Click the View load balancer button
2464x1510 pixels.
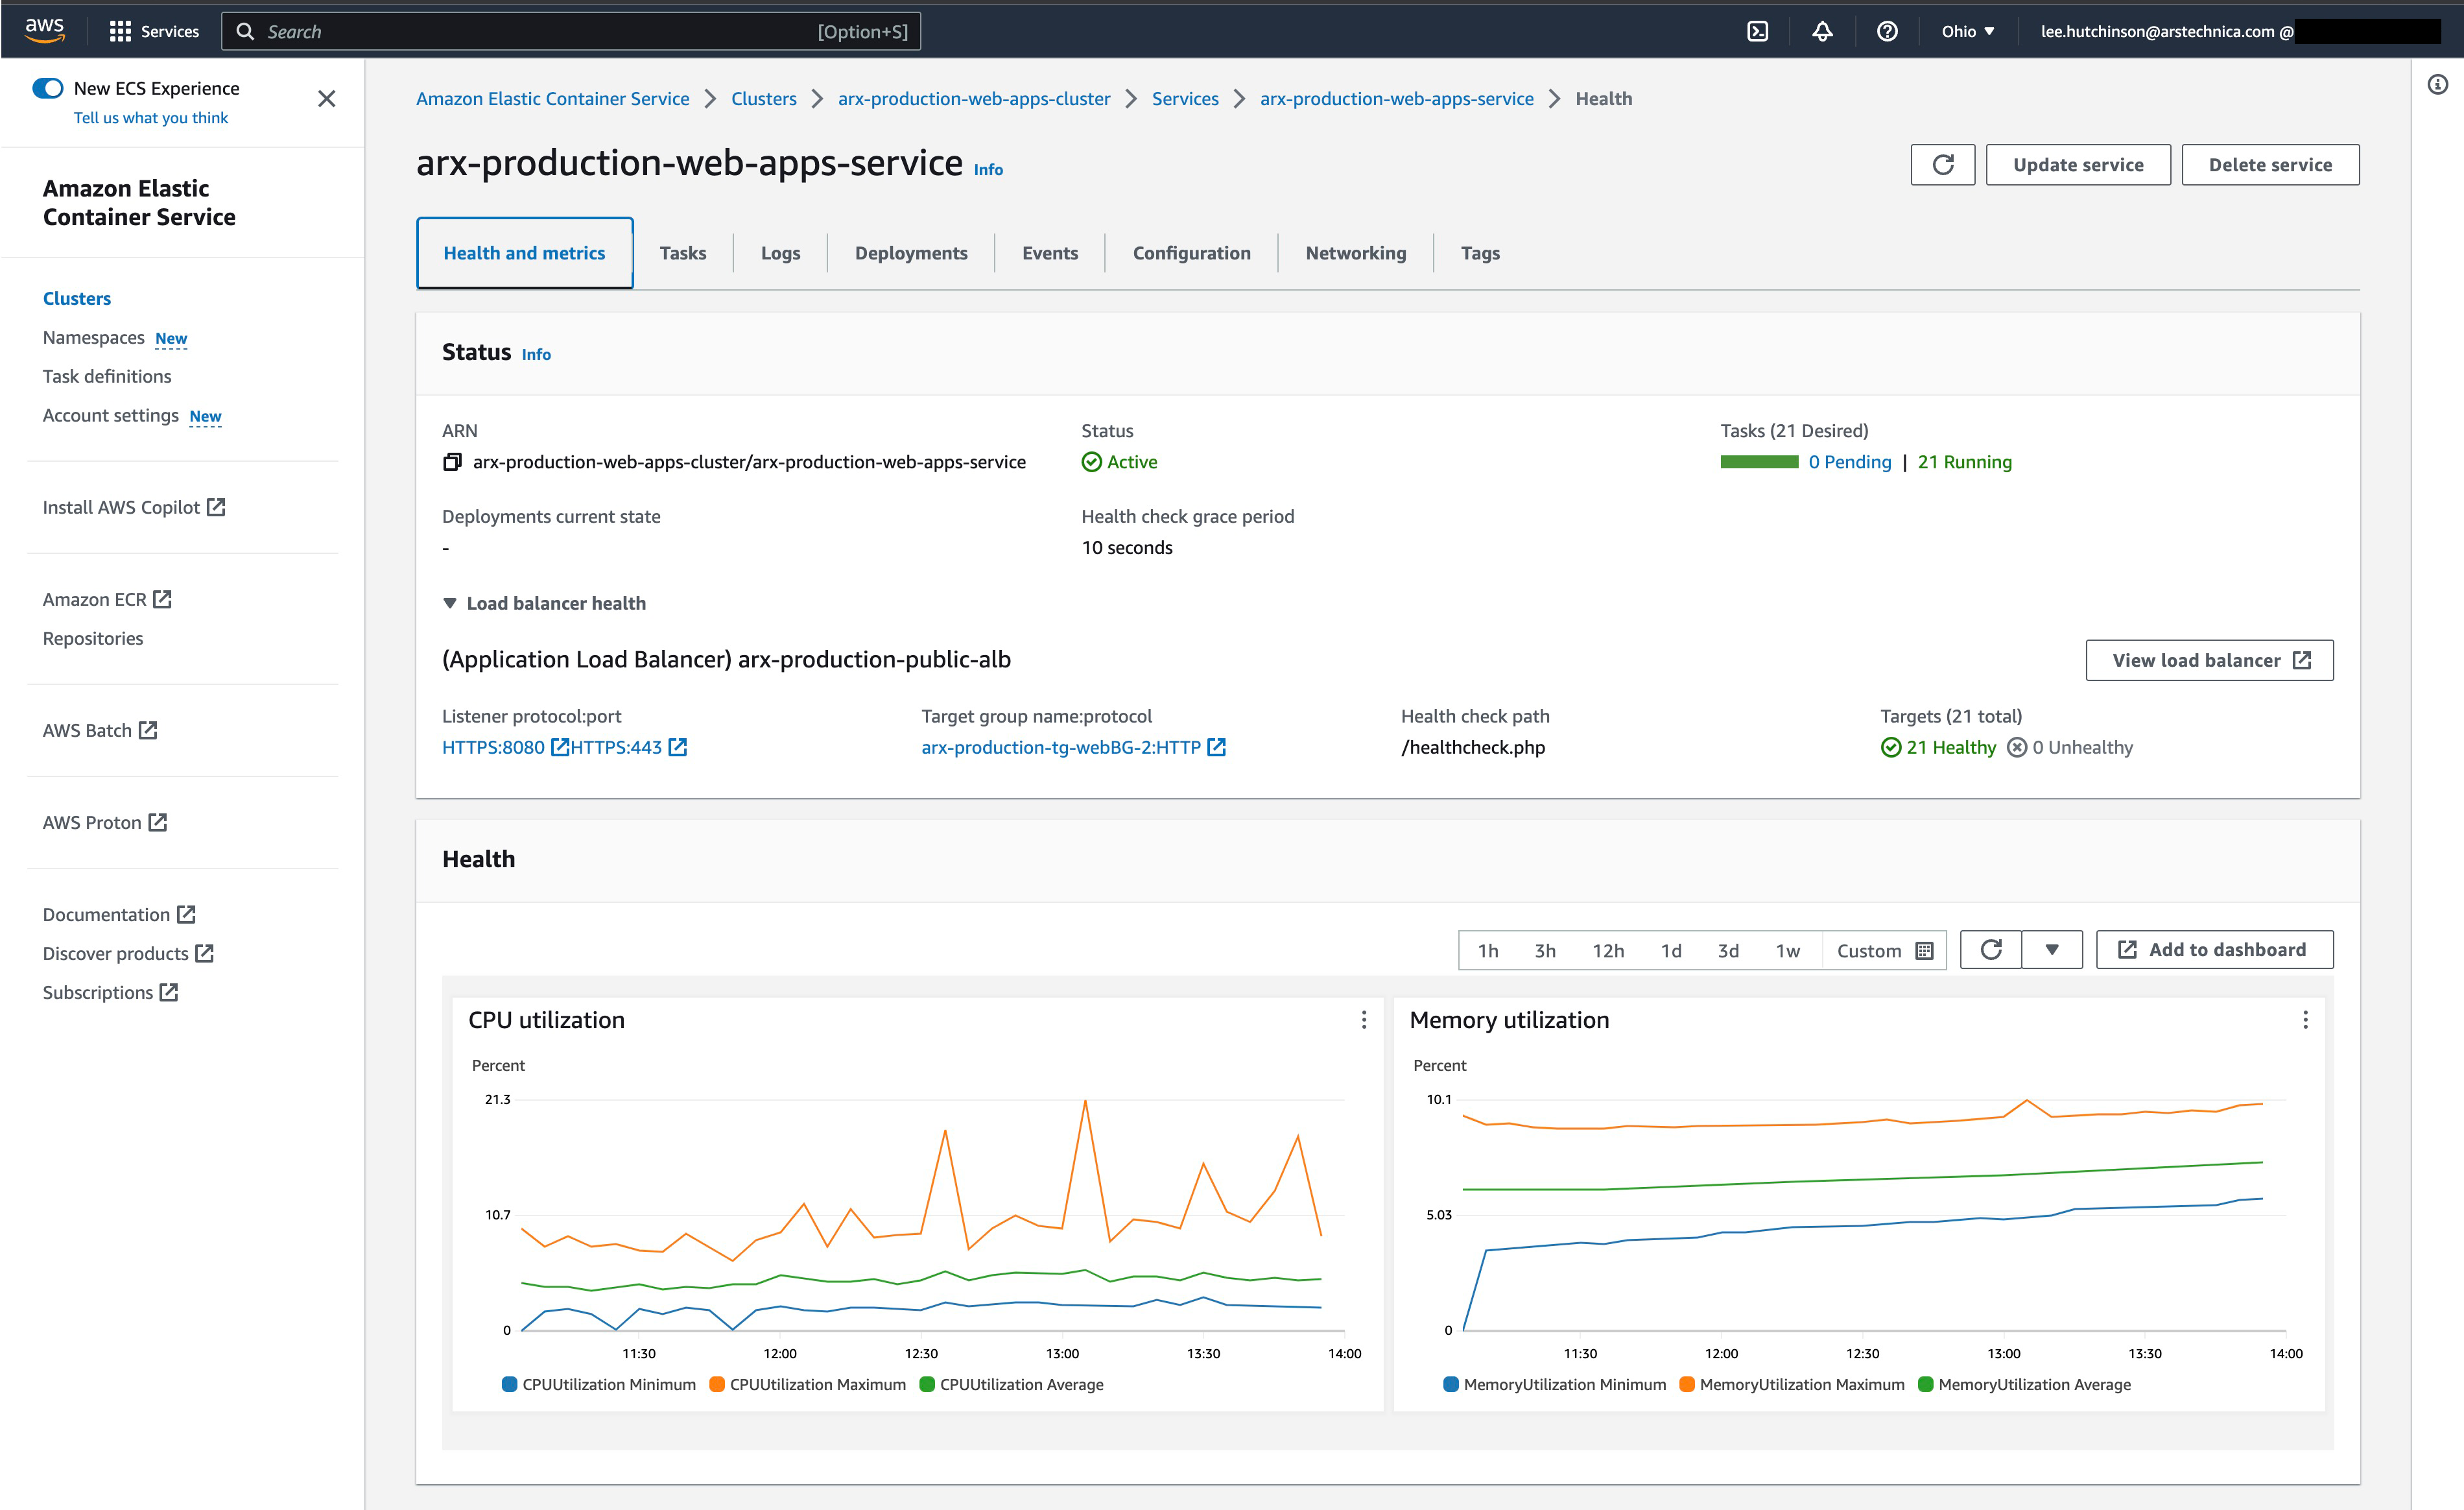point(2208,660)
